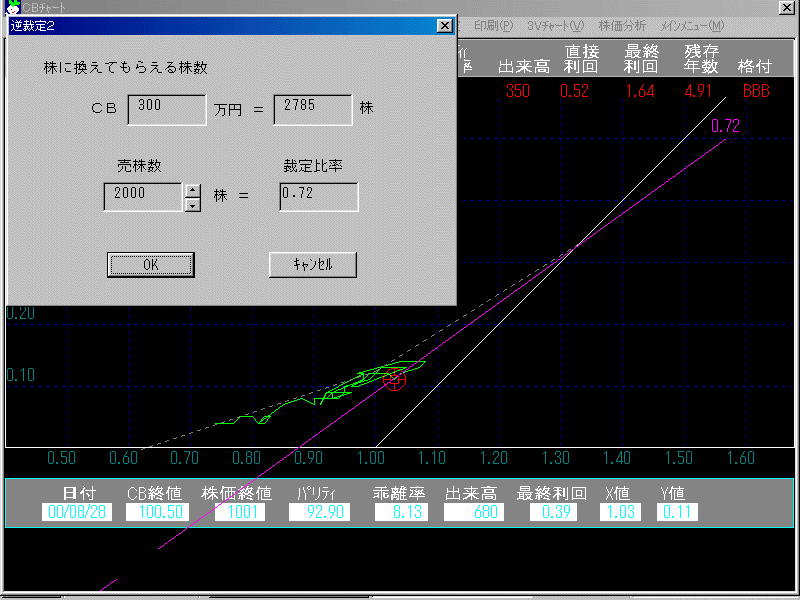Image resolution: width=800 pixels, height=600 pixels.
Task: Close the CBチャート main window
Action: (786, 7)
